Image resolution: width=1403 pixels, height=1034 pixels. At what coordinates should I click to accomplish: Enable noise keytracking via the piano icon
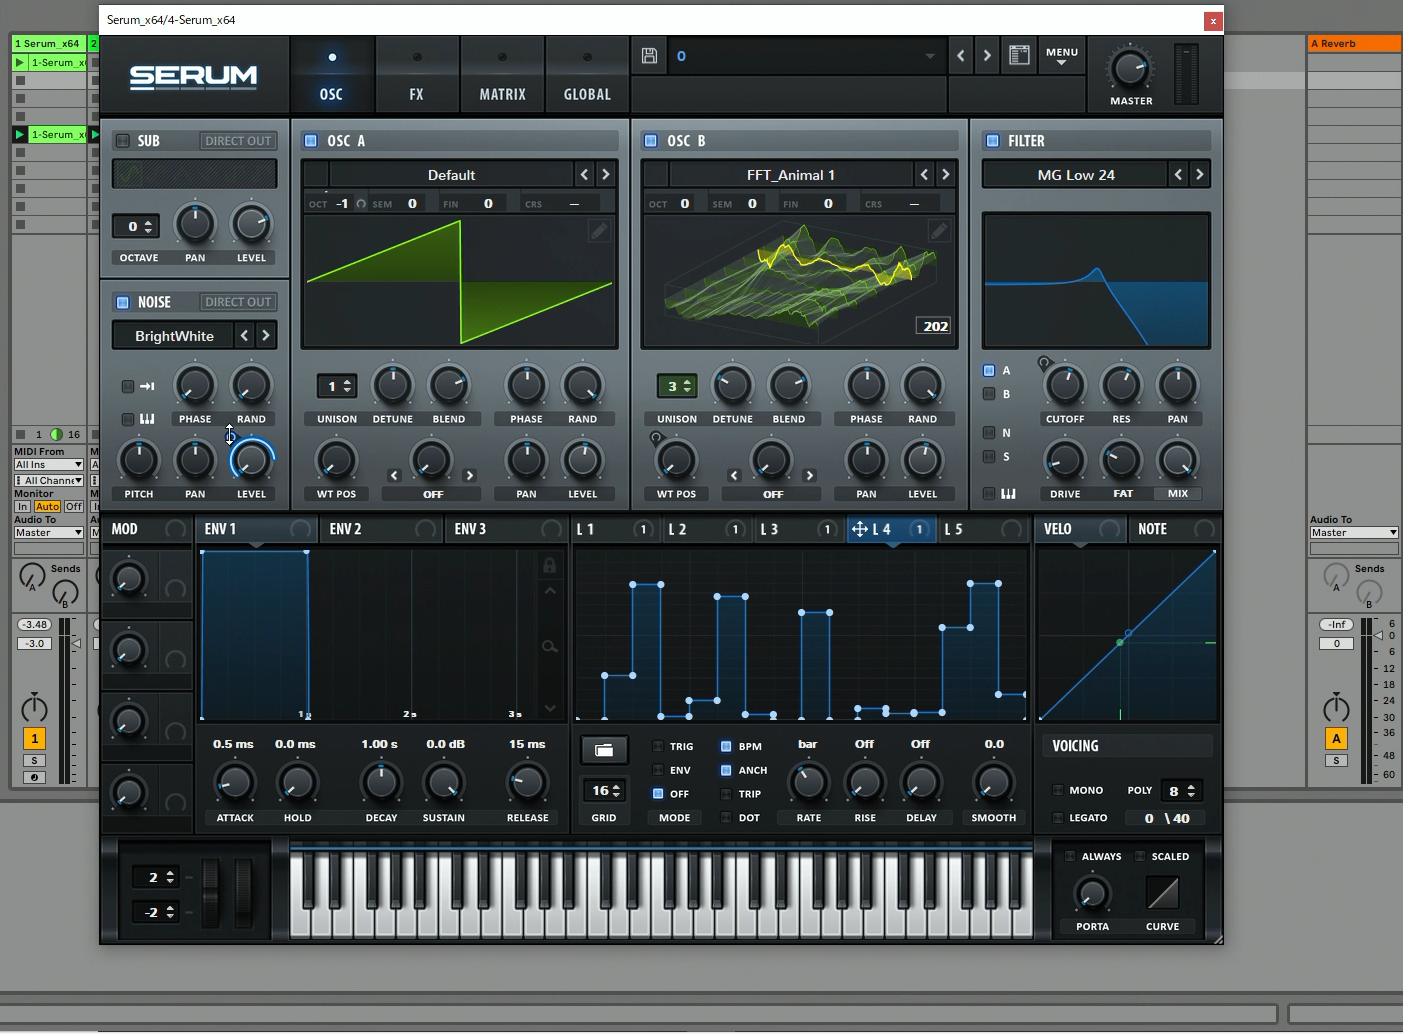(148, 418)
